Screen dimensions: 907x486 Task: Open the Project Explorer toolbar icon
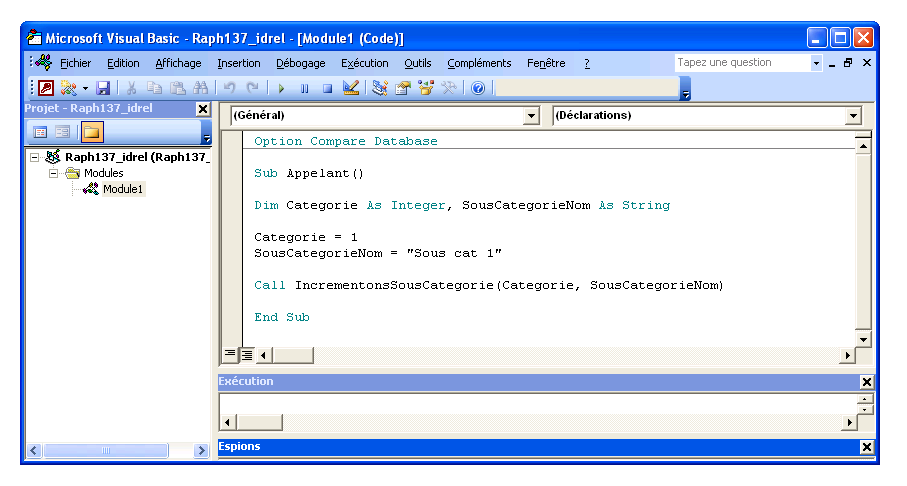379,88
